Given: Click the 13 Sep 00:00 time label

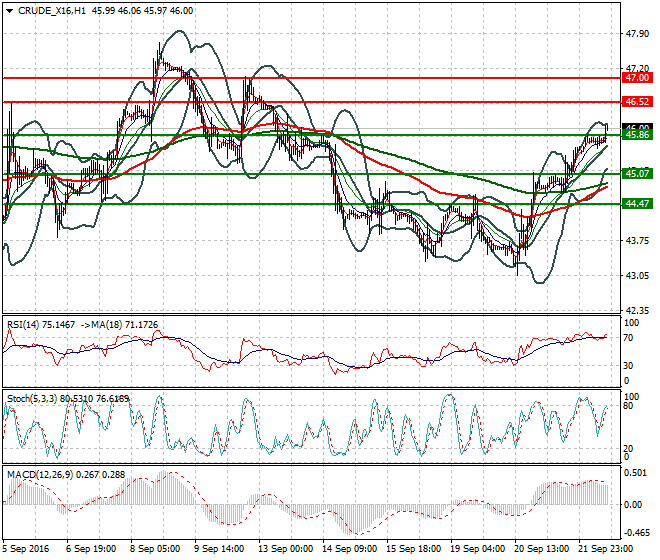Looking at the screenshot, I should (287, 549).
